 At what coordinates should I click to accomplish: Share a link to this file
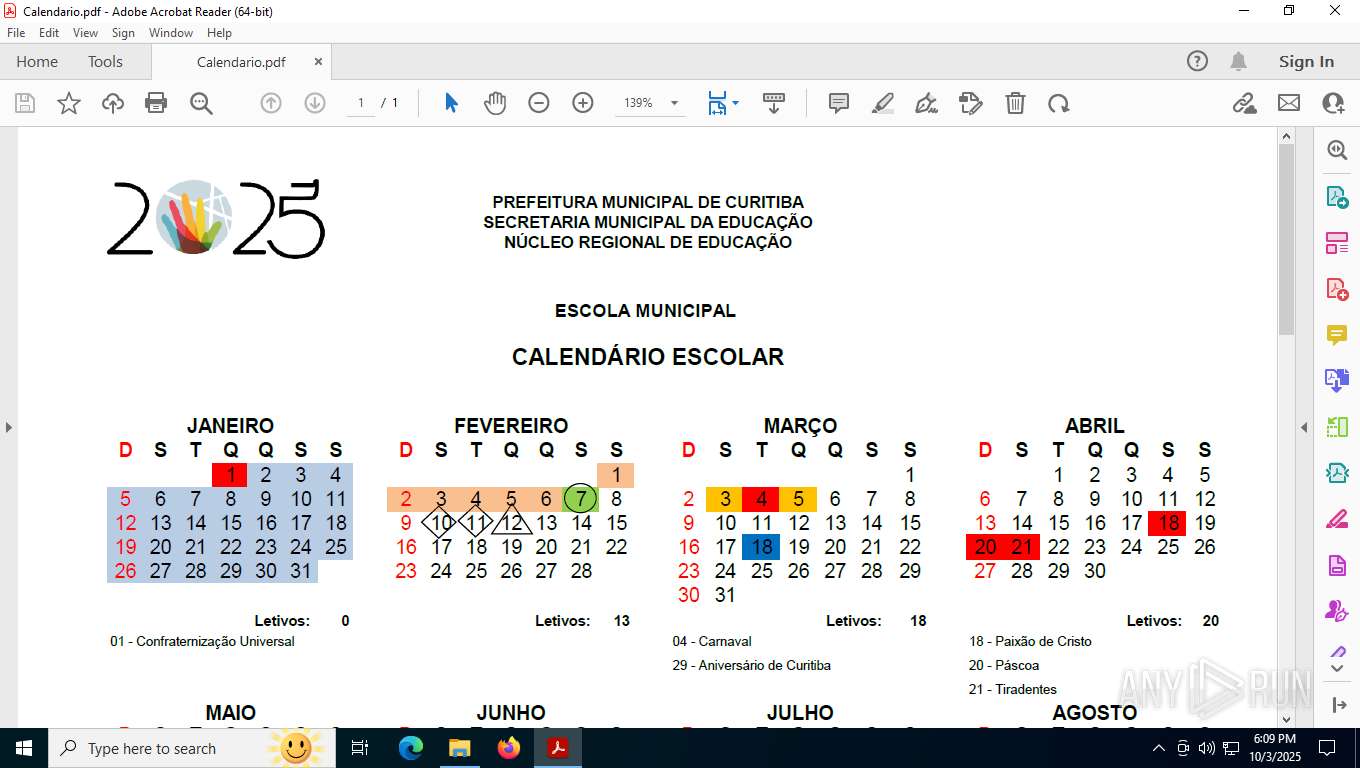(1244, 103)
